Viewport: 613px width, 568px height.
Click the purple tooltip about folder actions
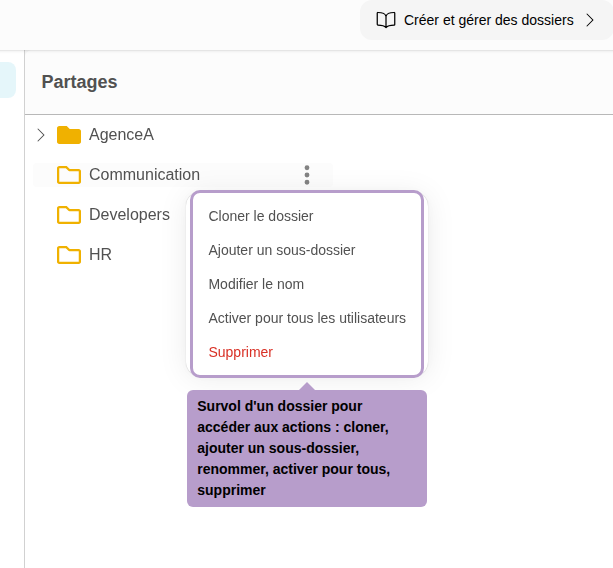pyautogui.click(x=306, y=448)
